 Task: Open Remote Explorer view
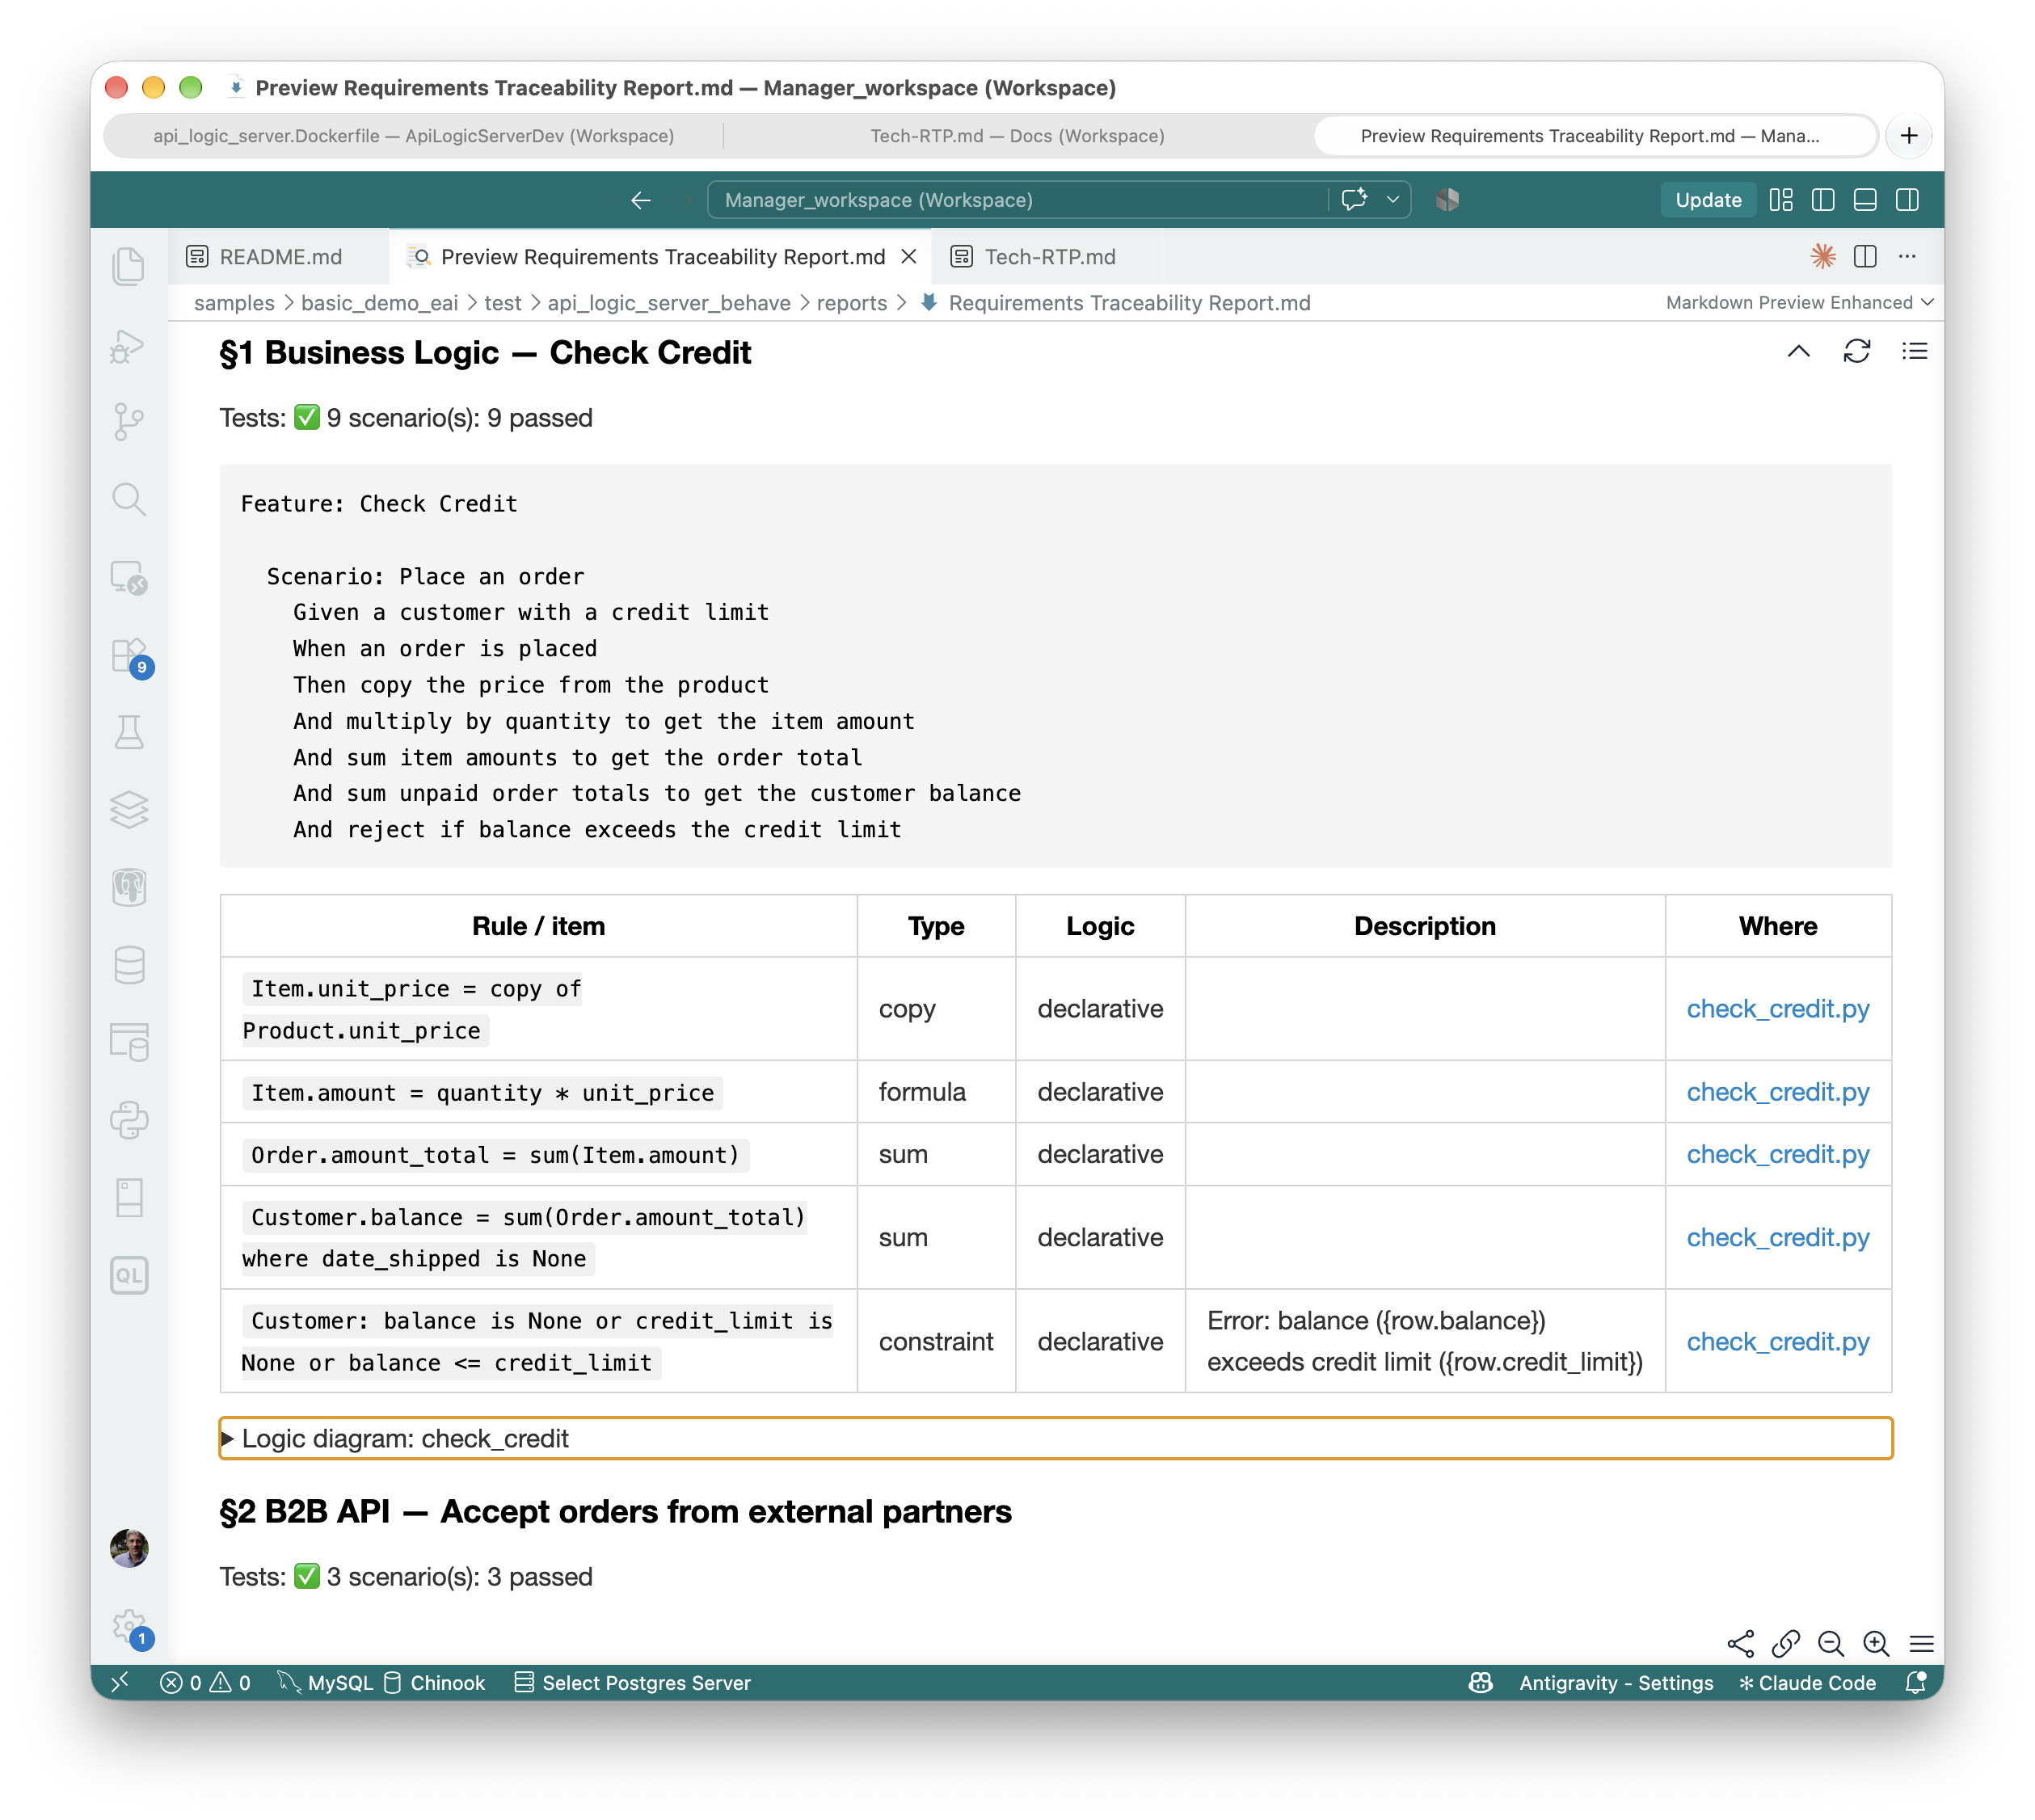[129, 577]
